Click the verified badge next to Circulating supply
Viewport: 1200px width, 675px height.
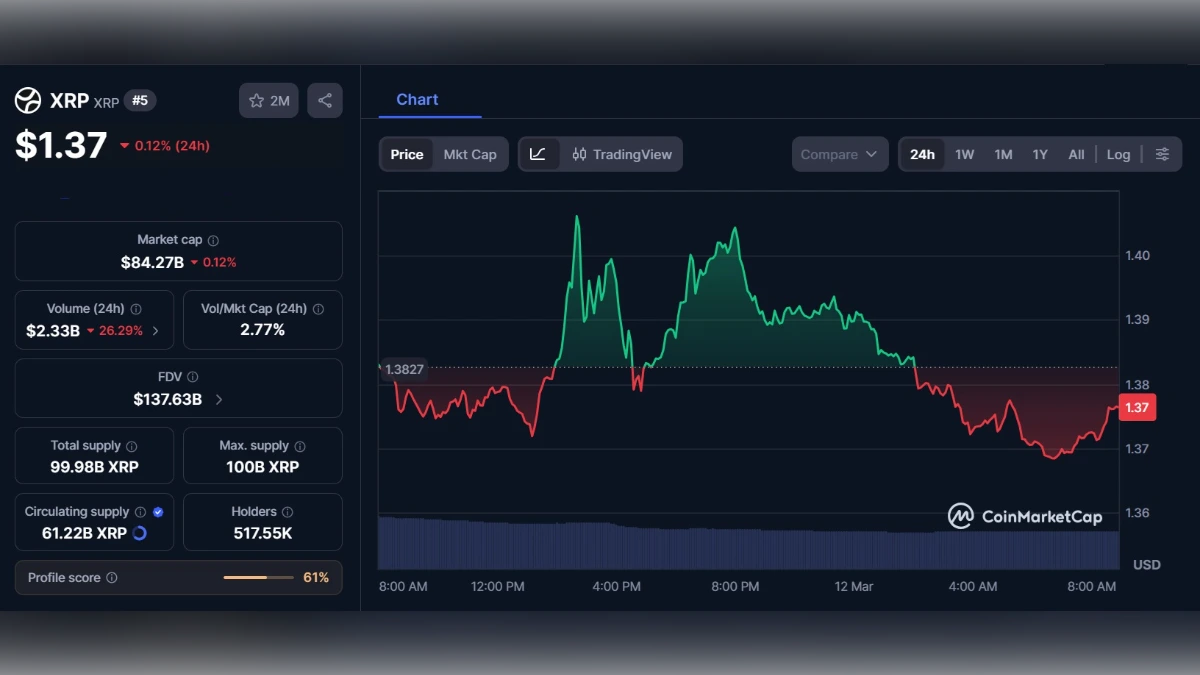156,511
